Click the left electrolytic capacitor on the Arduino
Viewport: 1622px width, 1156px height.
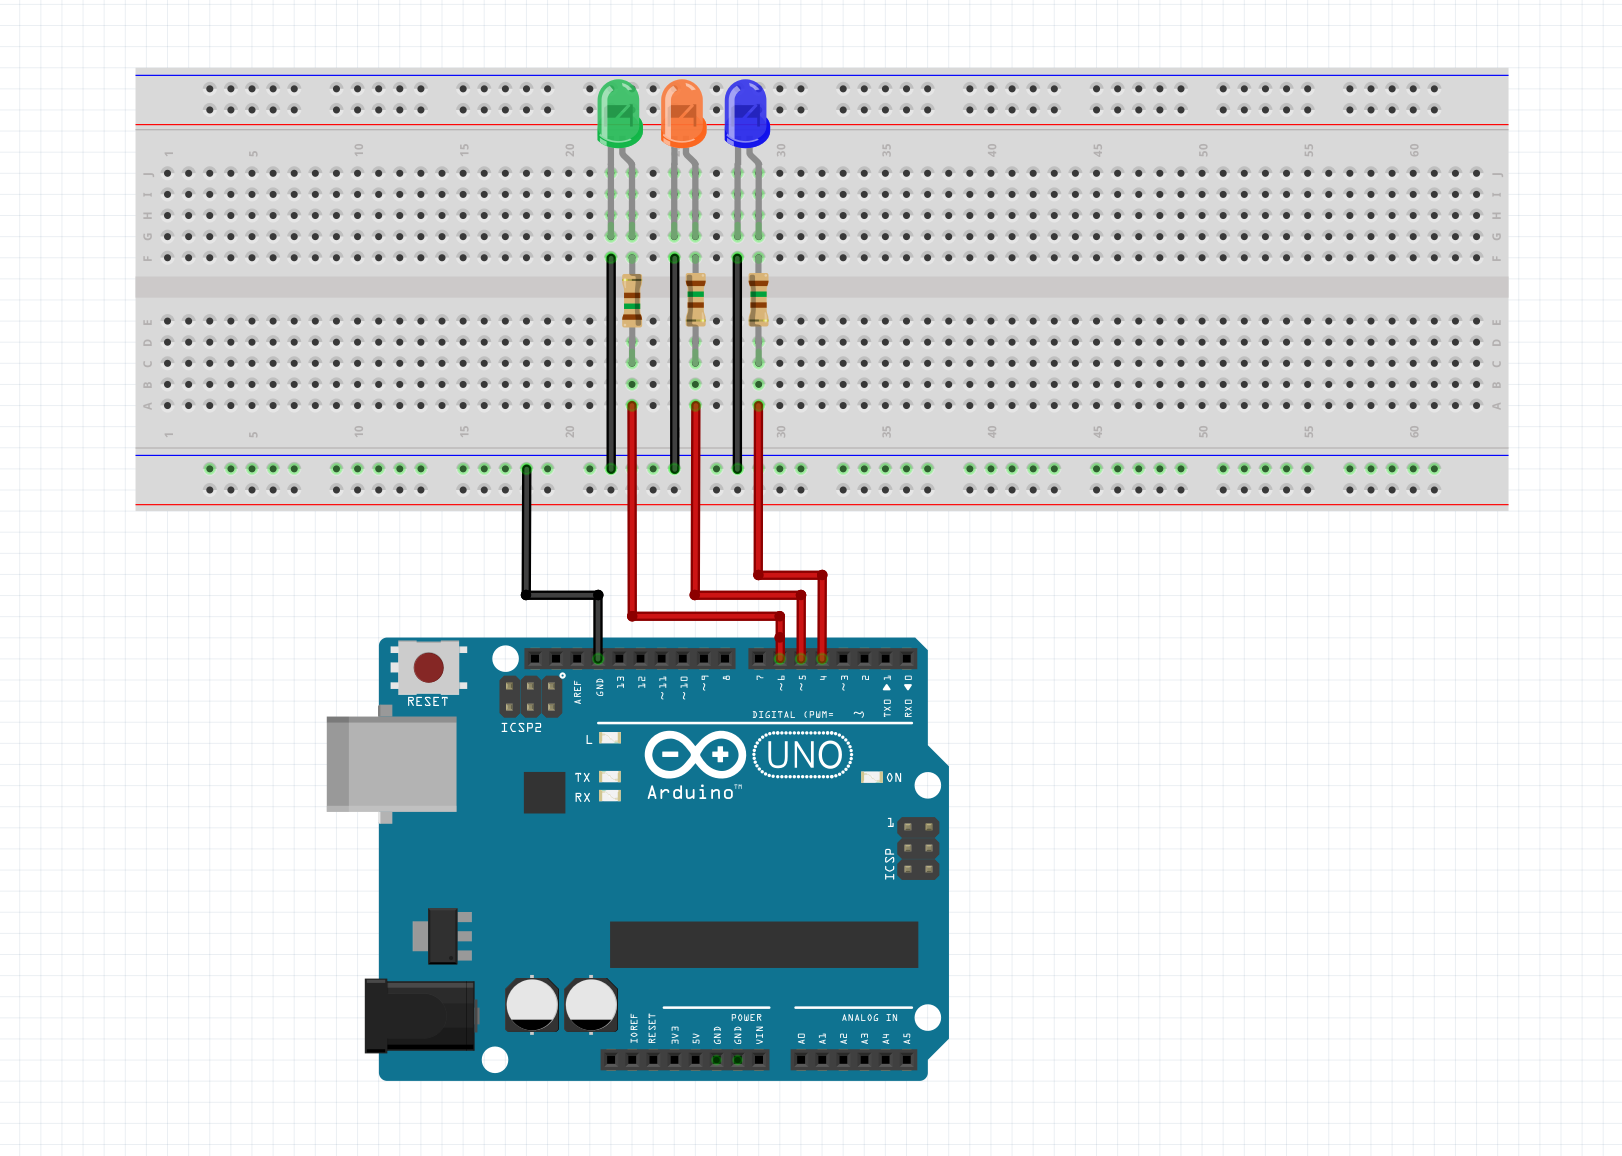click(532, 1004)
